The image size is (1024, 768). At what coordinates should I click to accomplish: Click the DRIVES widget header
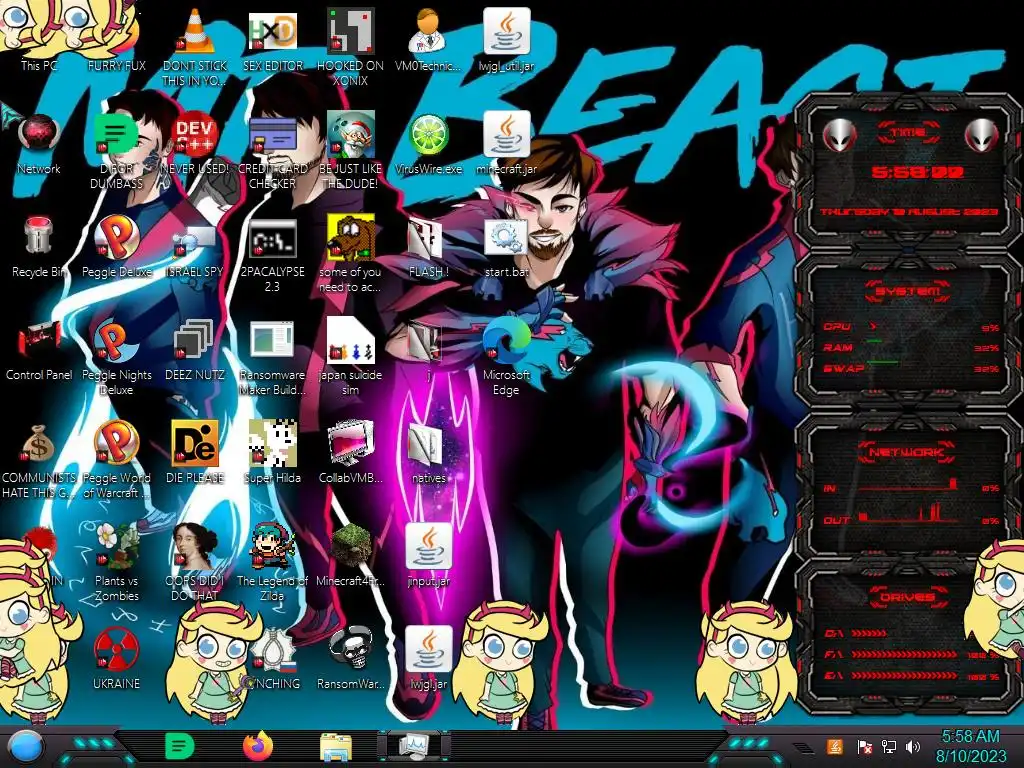pos(907,596)
